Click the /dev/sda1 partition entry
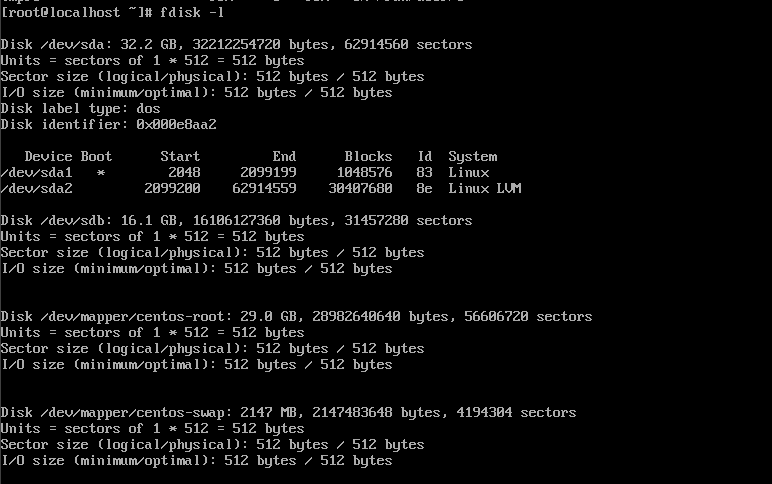Screen dimensions: 772x484 [x=36, y=172]
